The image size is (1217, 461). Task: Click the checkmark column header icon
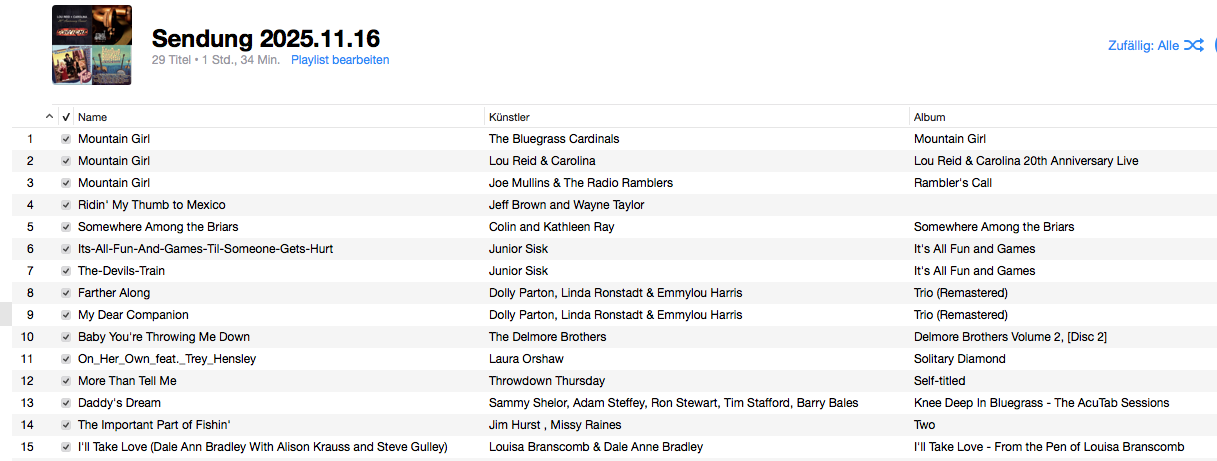click(x=66, y=117)
